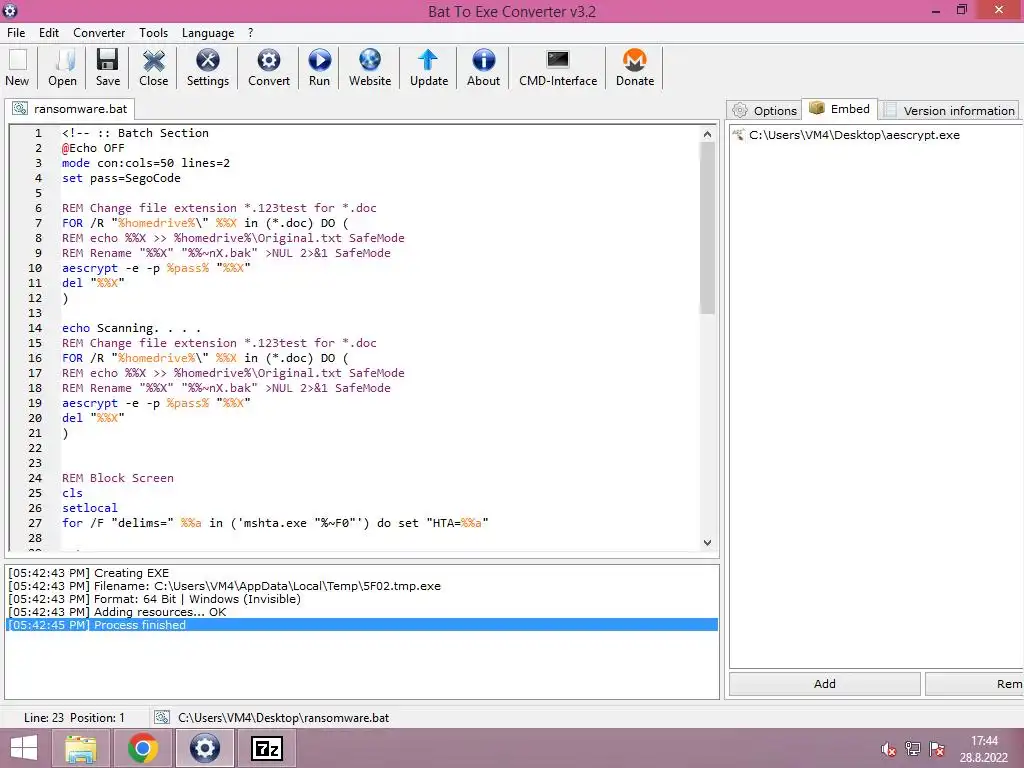The width and height of the screenshot is (1024, 768).
Task: Click the Action Center flag tray icon
Action: [x=937, y=749]
